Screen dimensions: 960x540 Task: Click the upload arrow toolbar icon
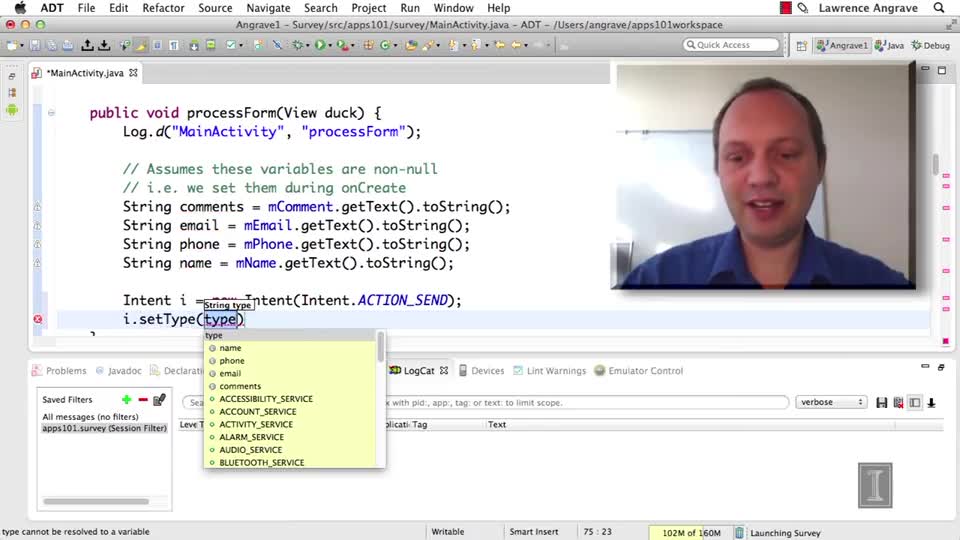point(87,45)
